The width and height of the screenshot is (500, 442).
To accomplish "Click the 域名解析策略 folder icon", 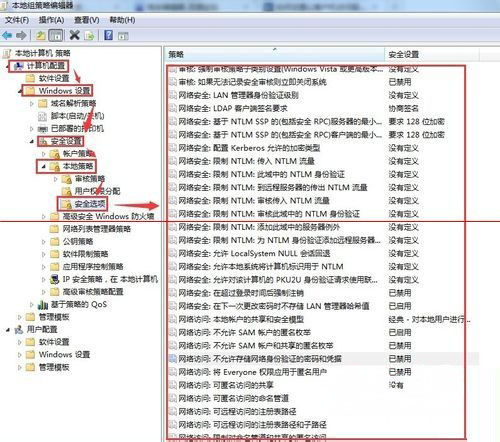I will click(x=42, y=103).
